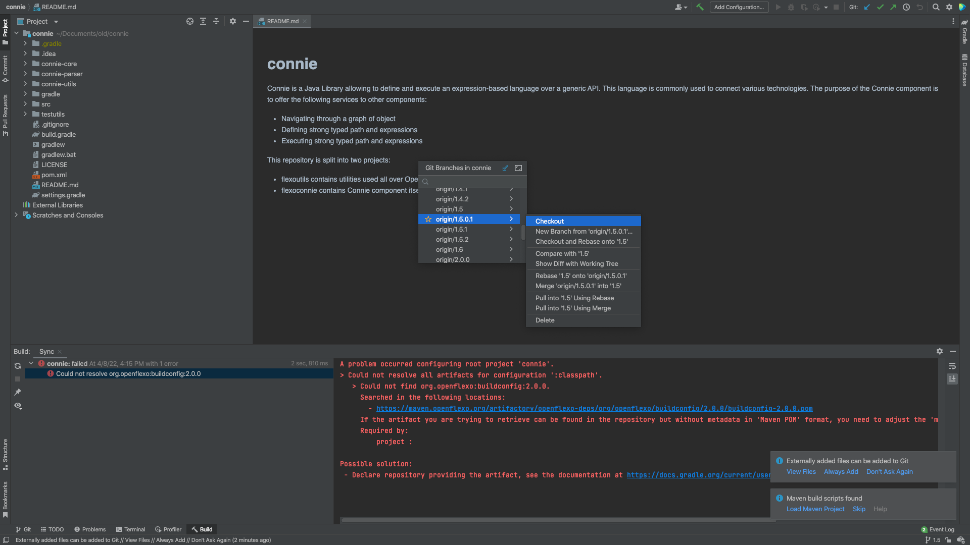Image resolution: width=970 pixels, height=545 pixels.
Task: Open editor tab options three-dots icon
Action: click(x=953, y=21)
